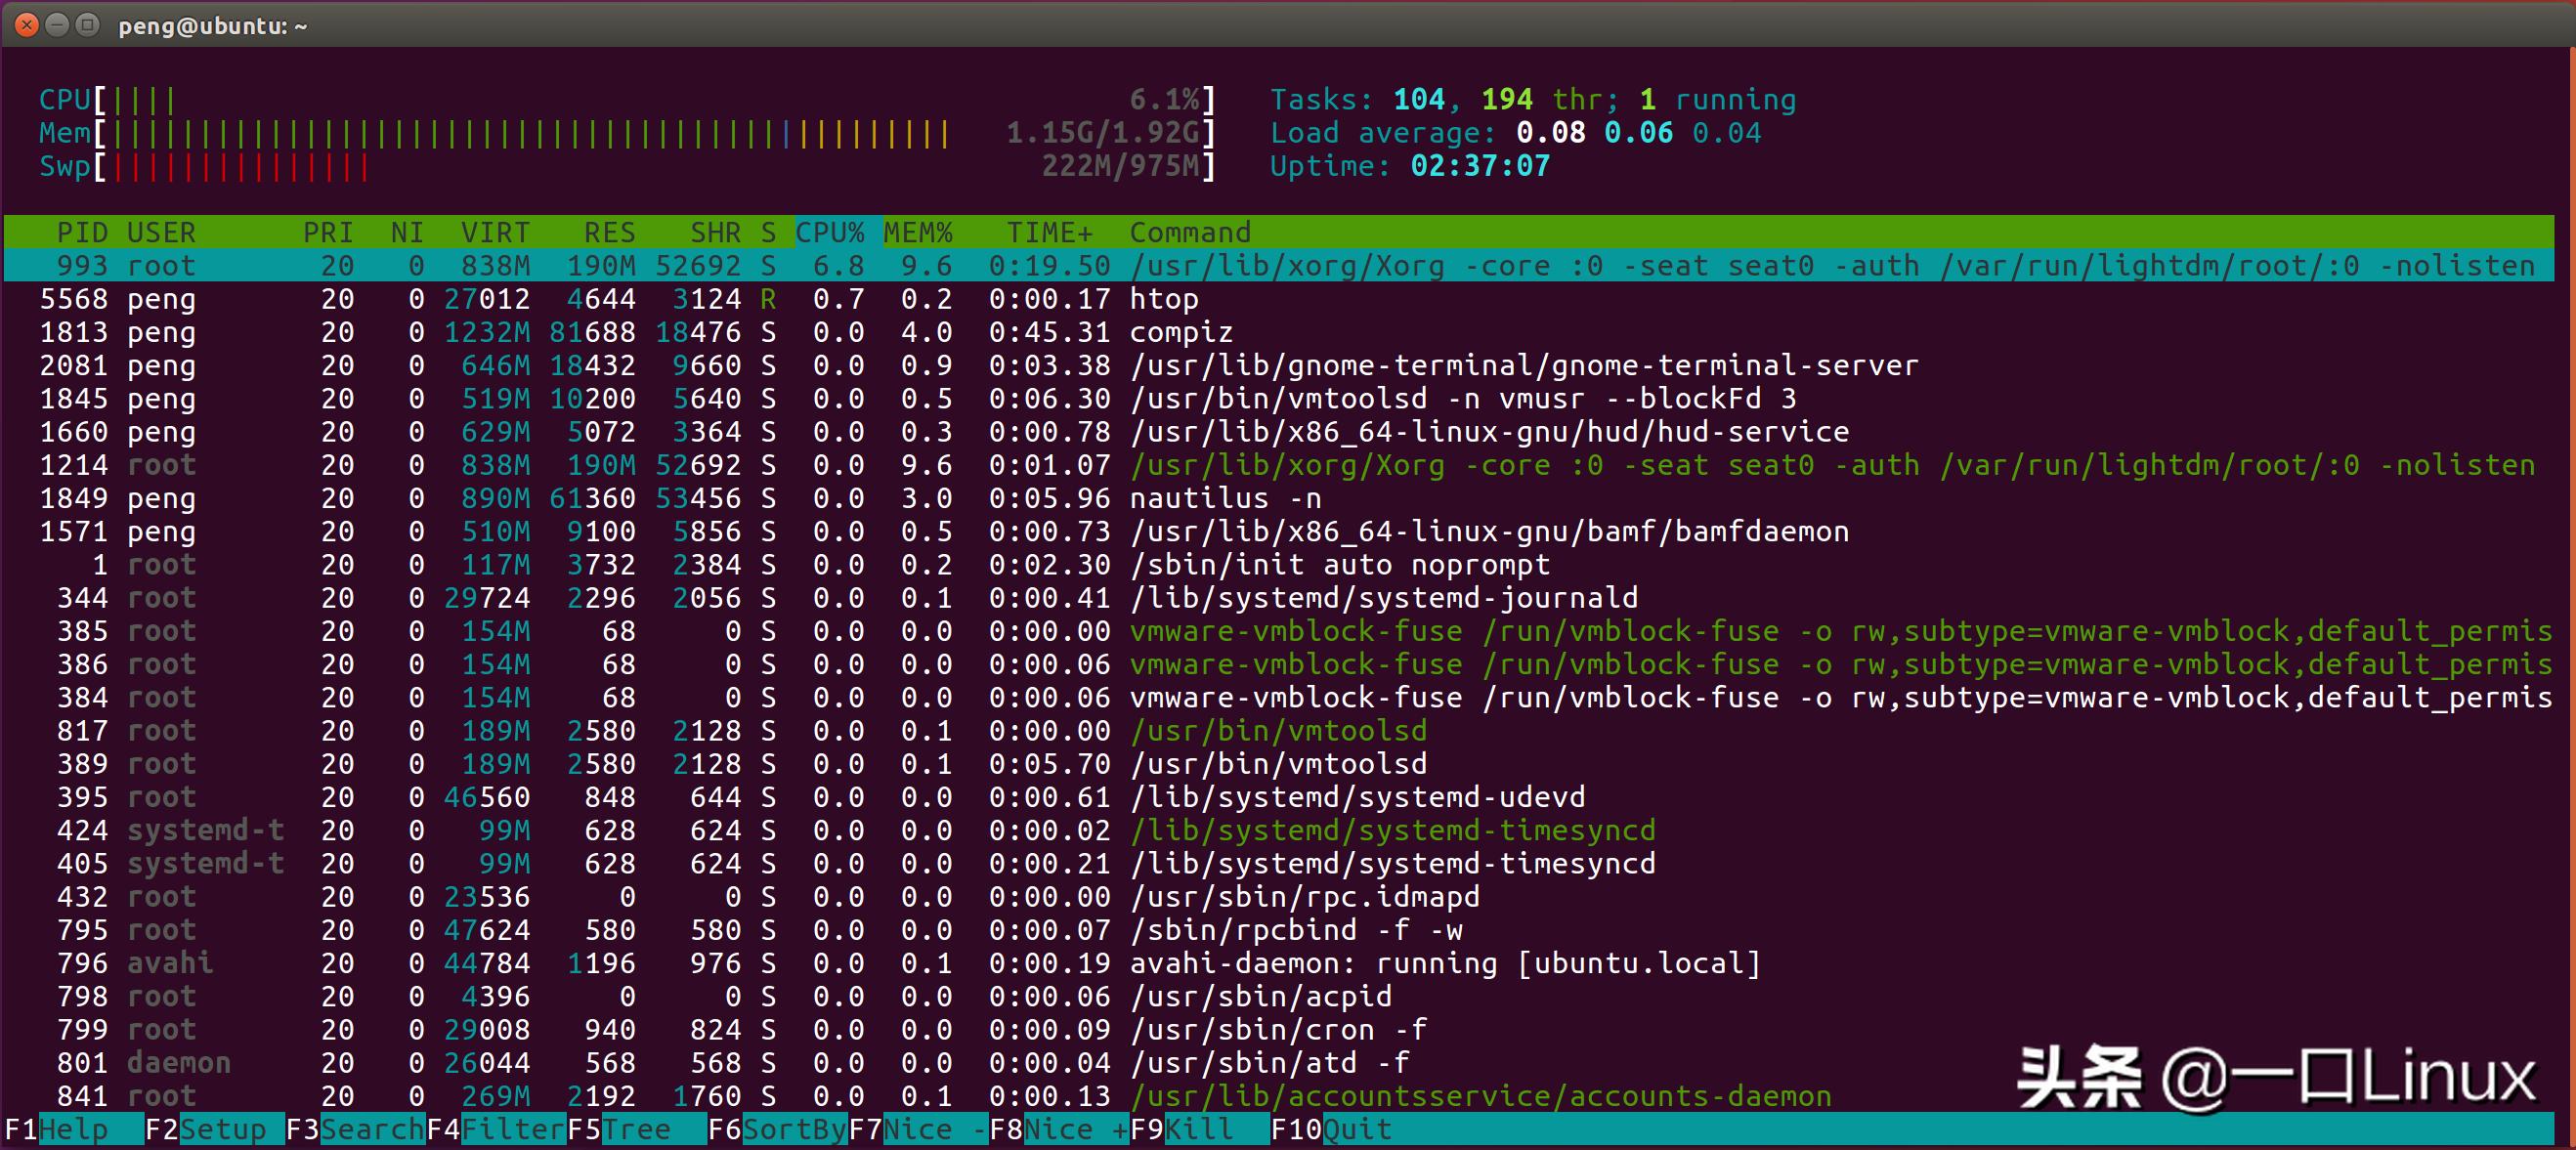Image resolution: width=2576 pixels, height=1150 pixels.
Task: Sort processes by the PID column
Action: (80, 232)
